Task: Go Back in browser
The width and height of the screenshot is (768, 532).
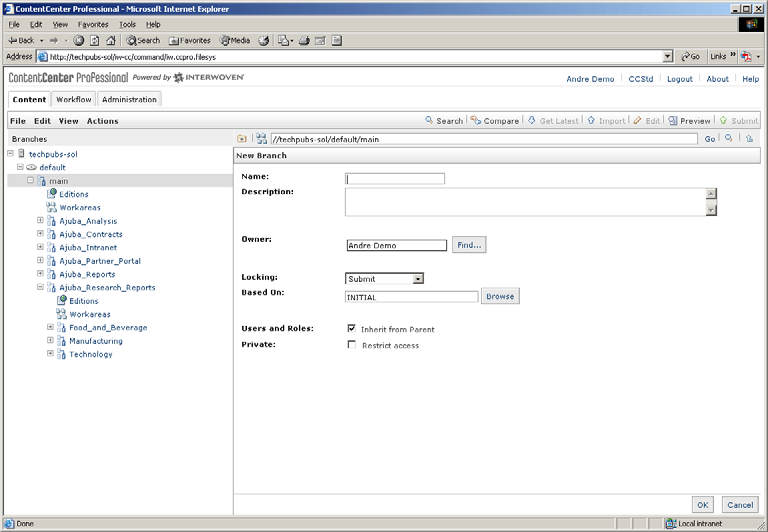Action: tap(22, 41)
